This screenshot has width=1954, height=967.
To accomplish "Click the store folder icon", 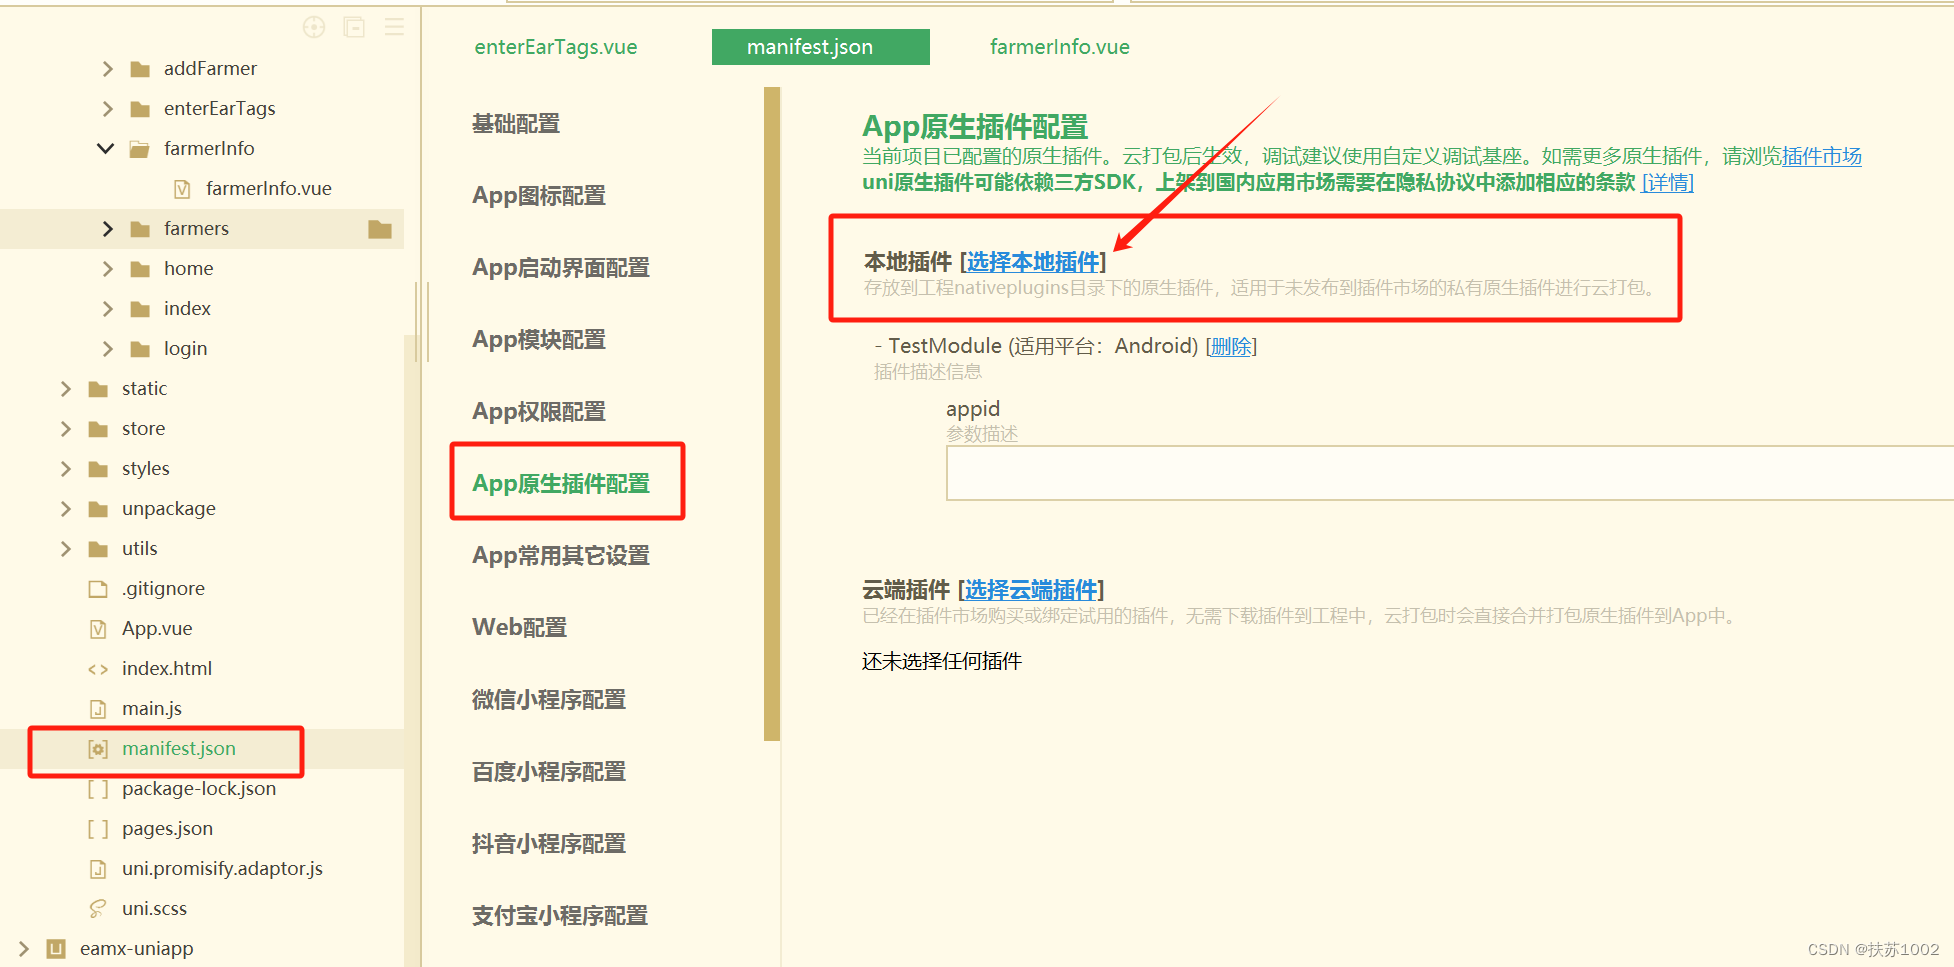I will pos(98,429).
